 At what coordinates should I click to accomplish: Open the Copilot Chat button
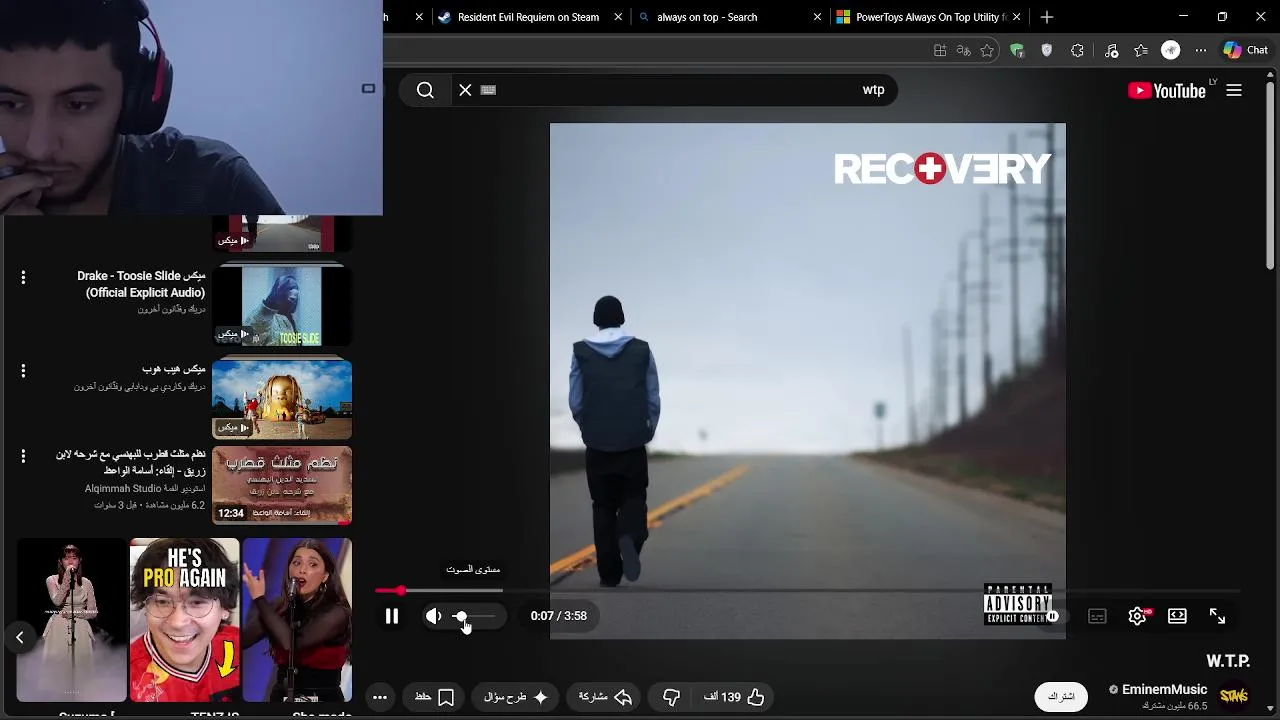1246,50
